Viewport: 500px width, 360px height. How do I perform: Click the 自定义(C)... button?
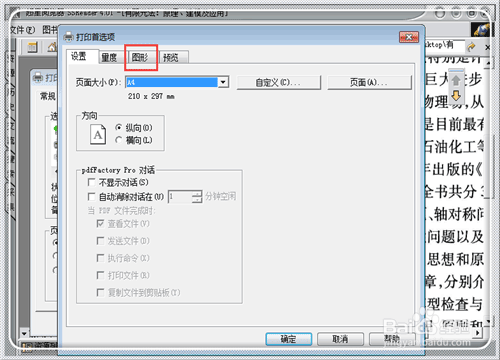coord(279,82)
